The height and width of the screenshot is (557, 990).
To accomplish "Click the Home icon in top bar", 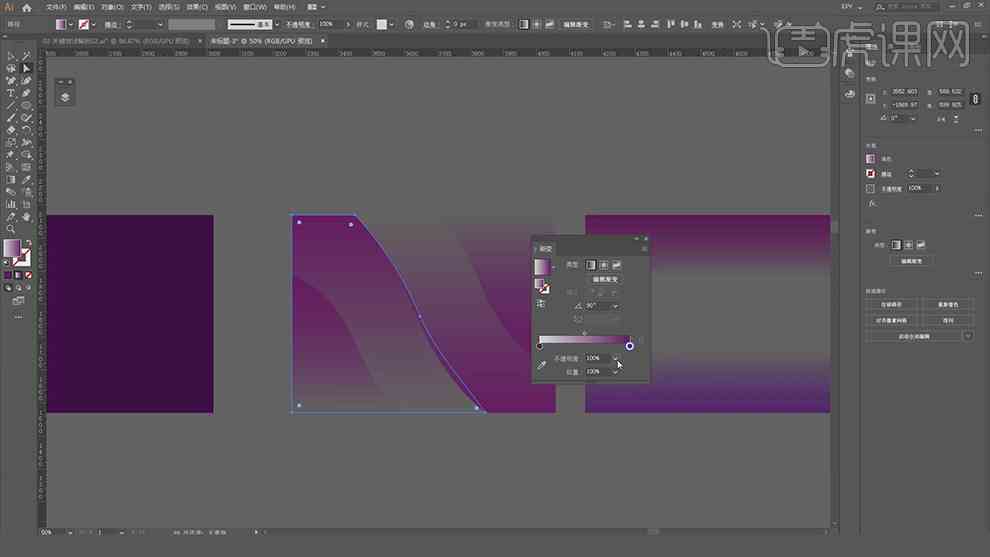I will point(27,8).
